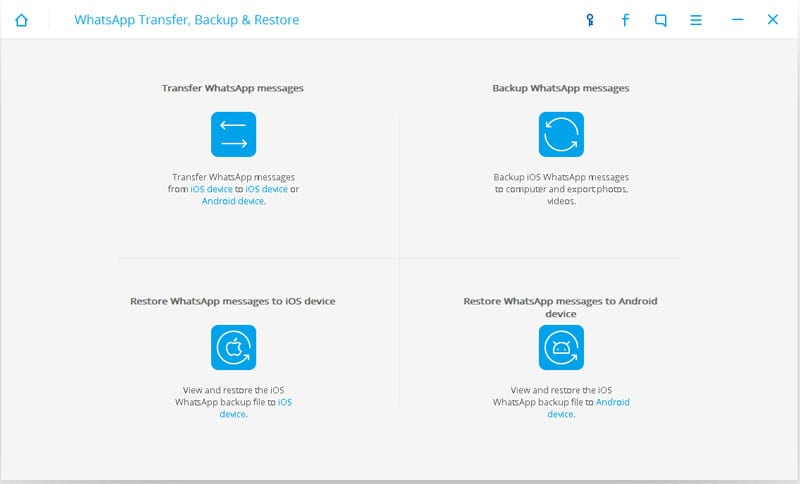The height and width of the screenshot is (484, 800).
Task: Click the Backup WhatsApp messages sync icon
Action: coord(561,134)
